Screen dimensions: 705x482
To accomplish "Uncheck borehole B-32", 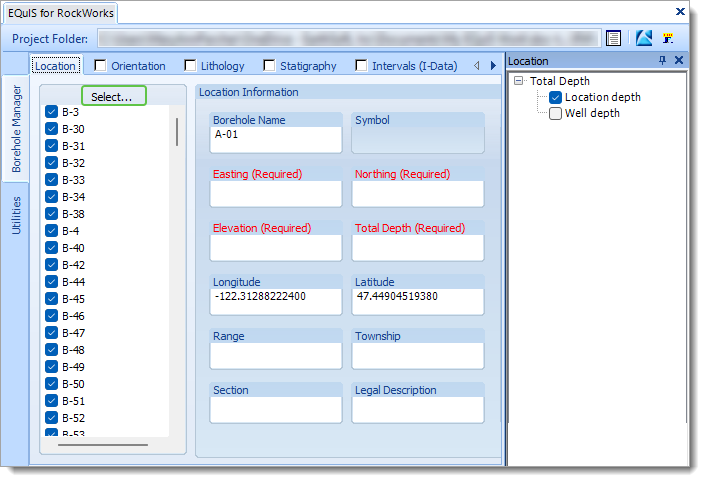I will (x=52, y=163).
